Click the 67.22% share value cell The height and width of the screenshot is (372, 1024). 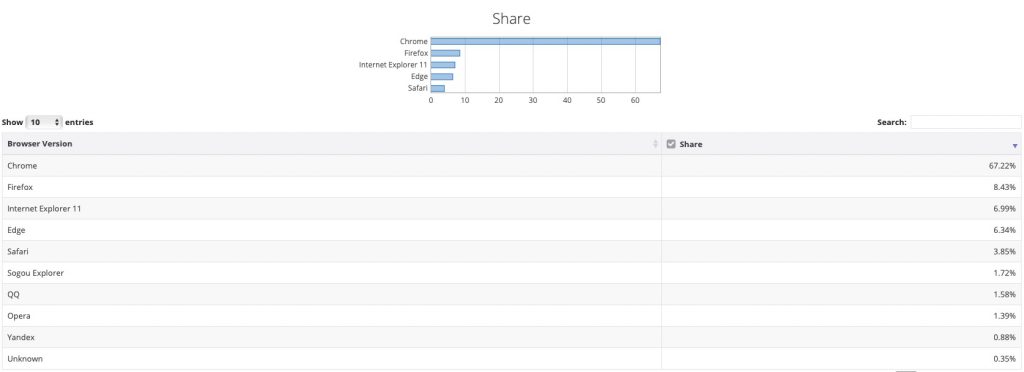pos(841,166)
